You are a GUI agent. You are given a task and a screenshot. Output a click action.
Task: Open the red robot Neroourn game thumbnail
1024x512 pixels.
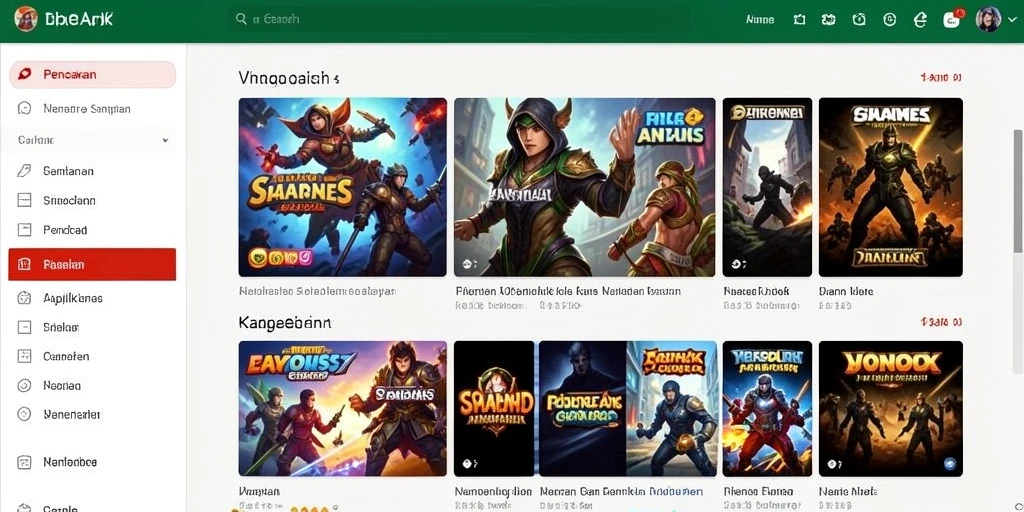click(767, 408)
